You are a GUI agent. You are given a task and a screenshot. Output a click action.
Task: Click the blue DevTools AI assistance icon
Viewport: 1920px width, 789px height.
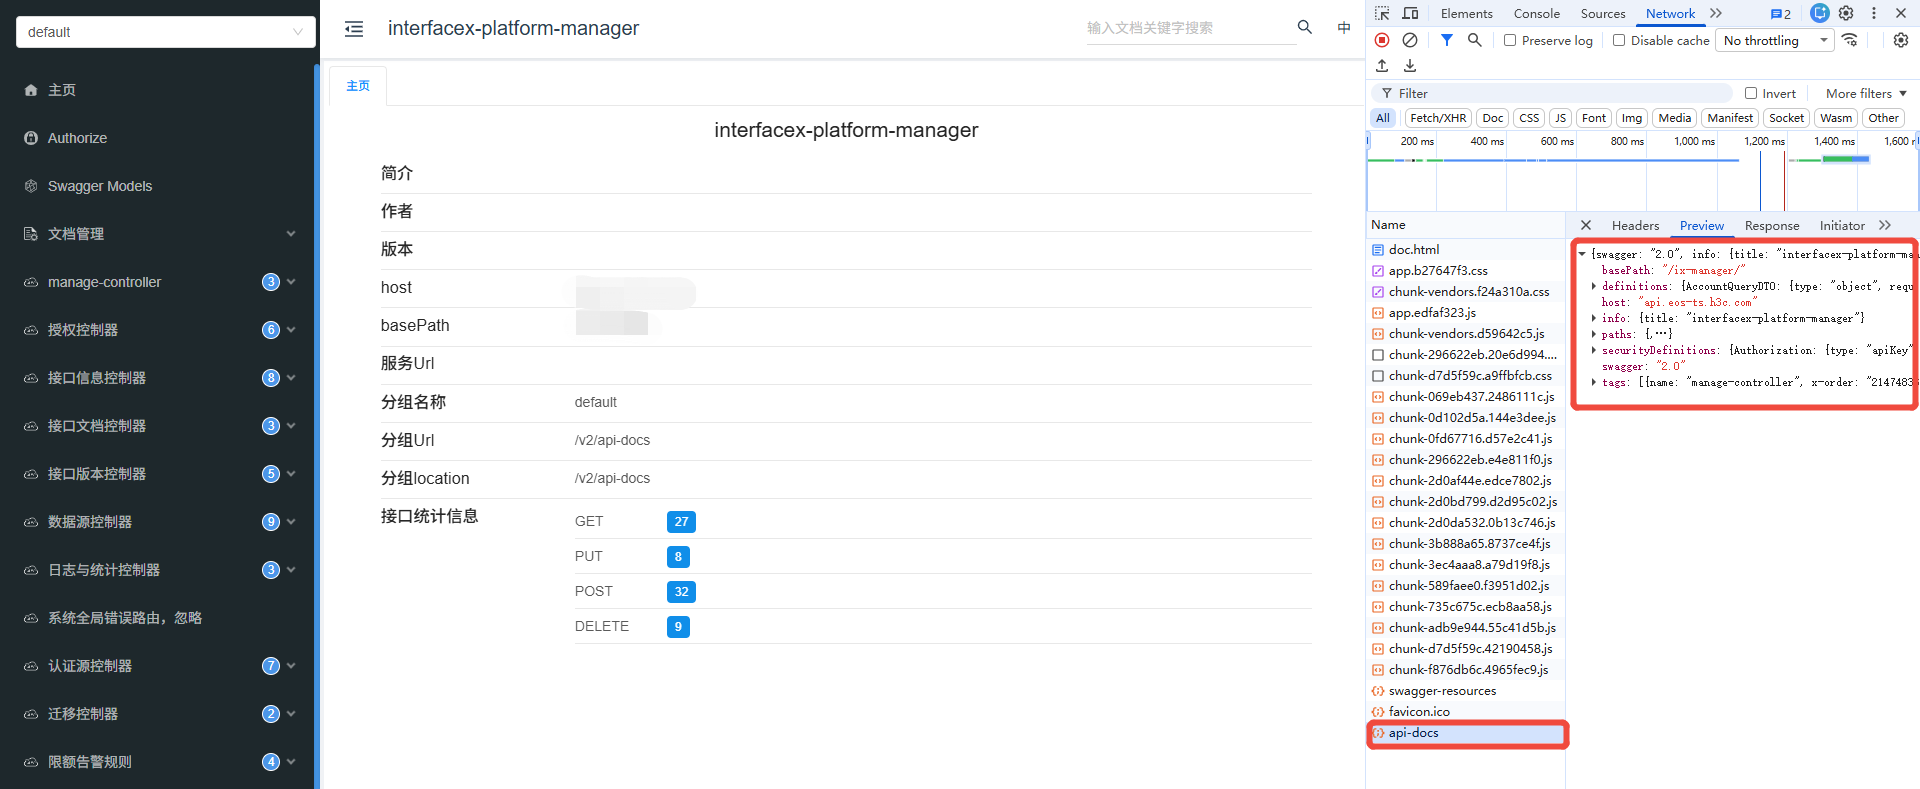pos(1820,13)
